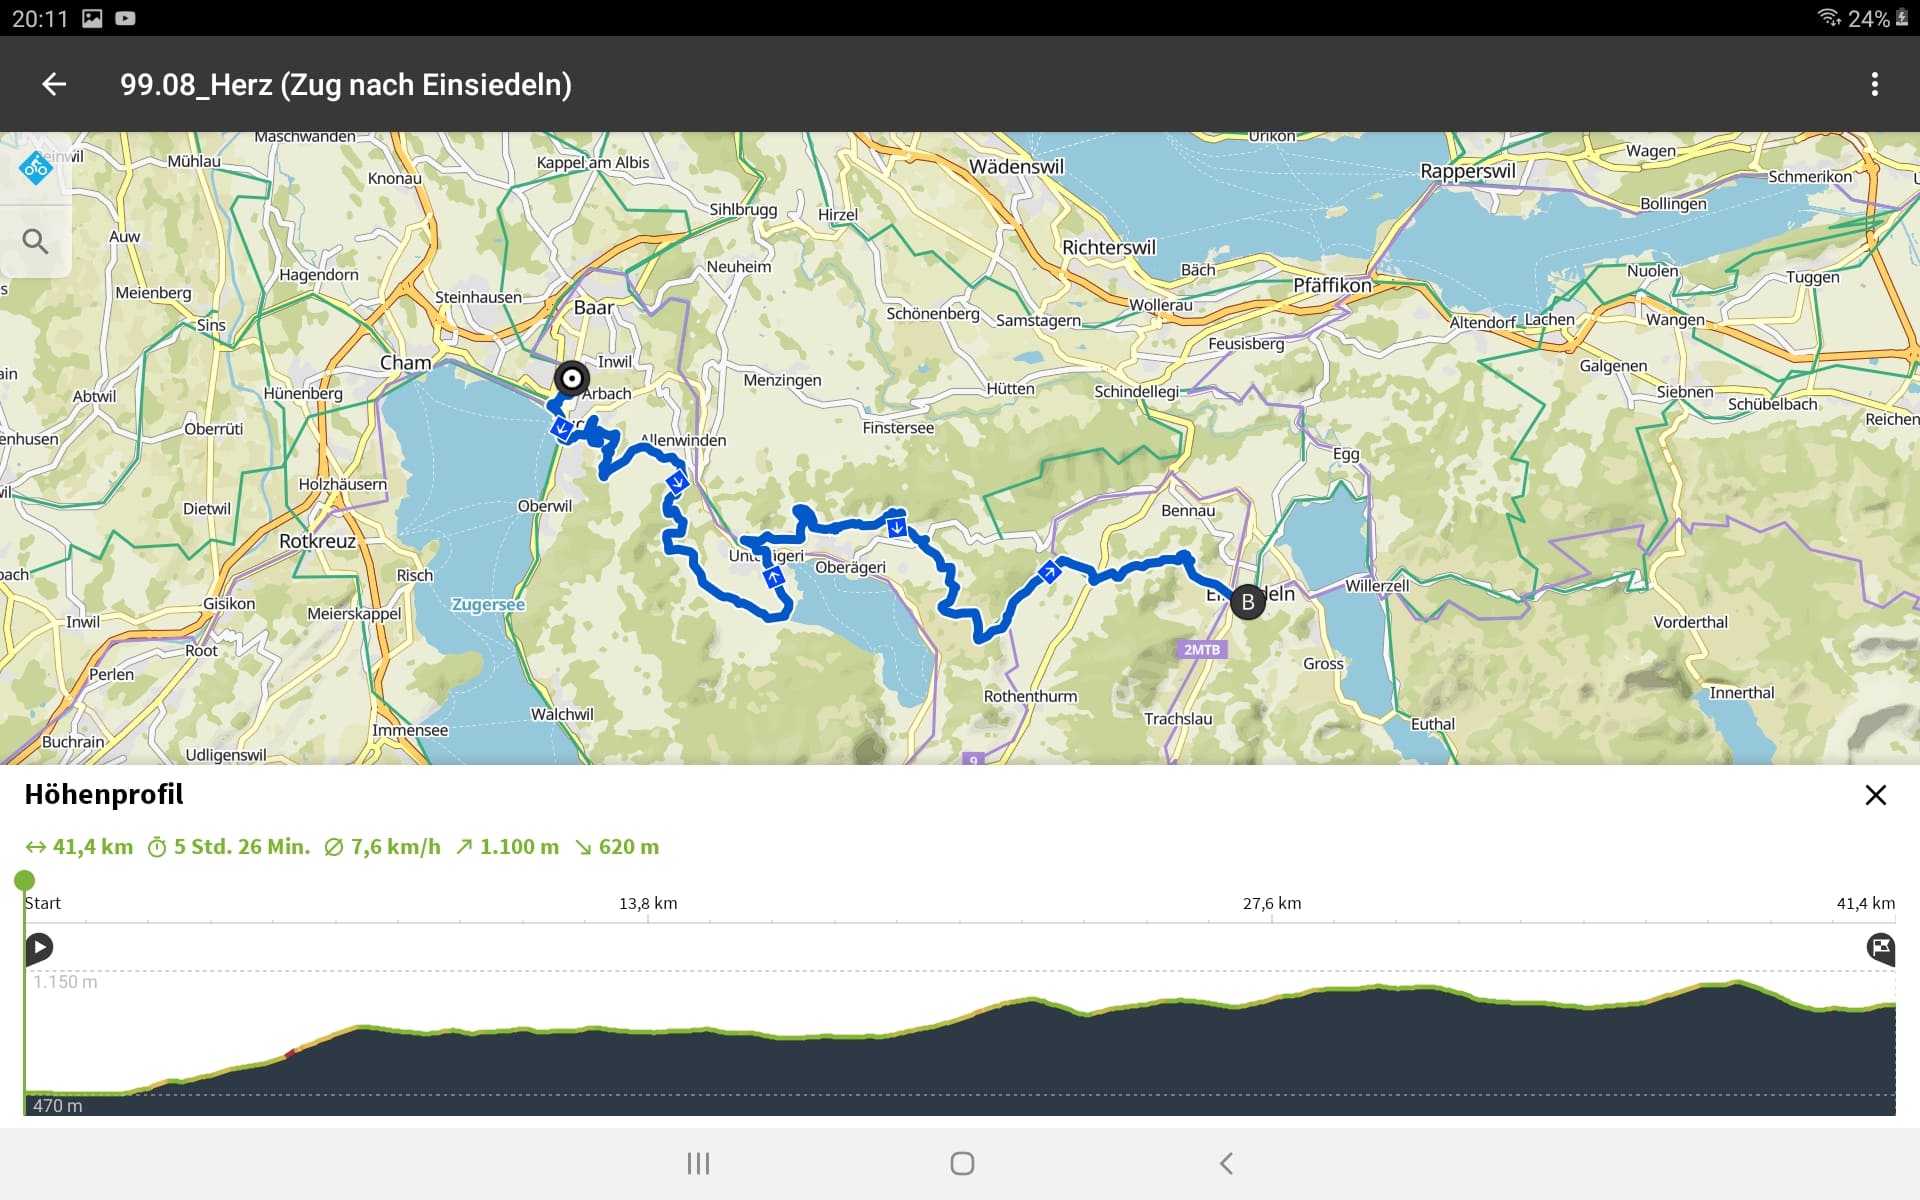
Task: Tap the 41,4 km distance stat
Action: click(x=80, y=847)
